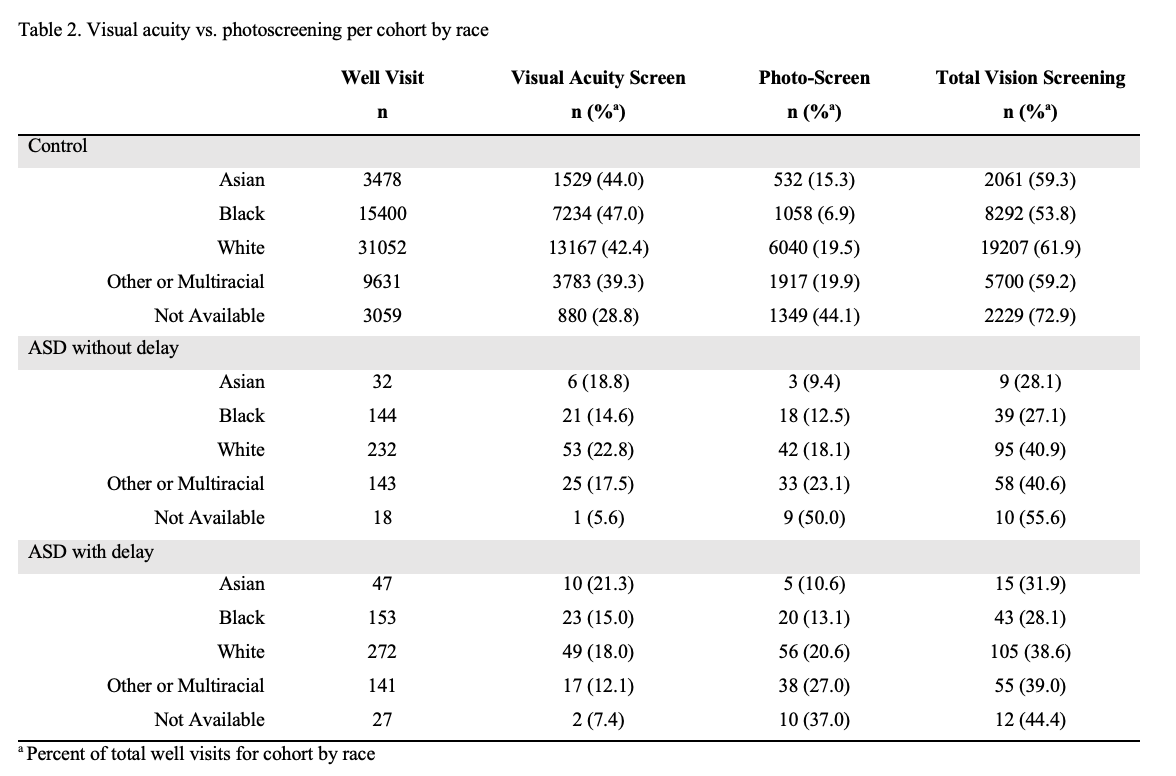Click the cell reading 105 (38.6)

coord(1030,652)
